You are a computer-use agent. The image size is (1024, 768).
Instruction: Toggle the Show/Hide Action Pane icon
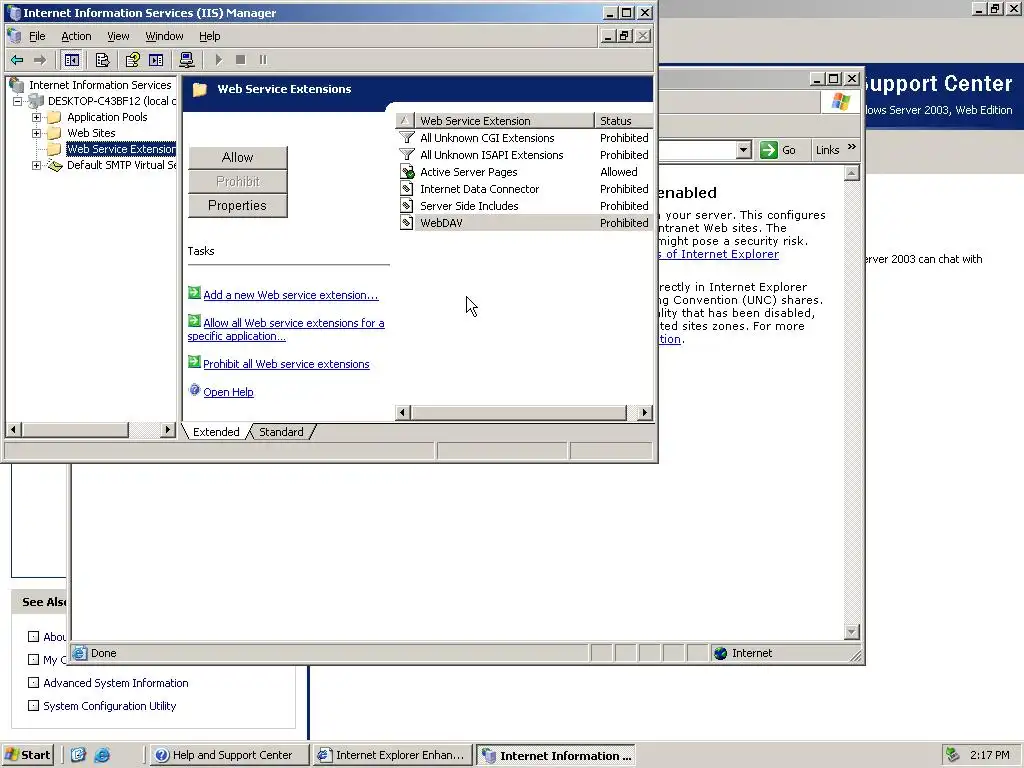click(x=156, y=60)
